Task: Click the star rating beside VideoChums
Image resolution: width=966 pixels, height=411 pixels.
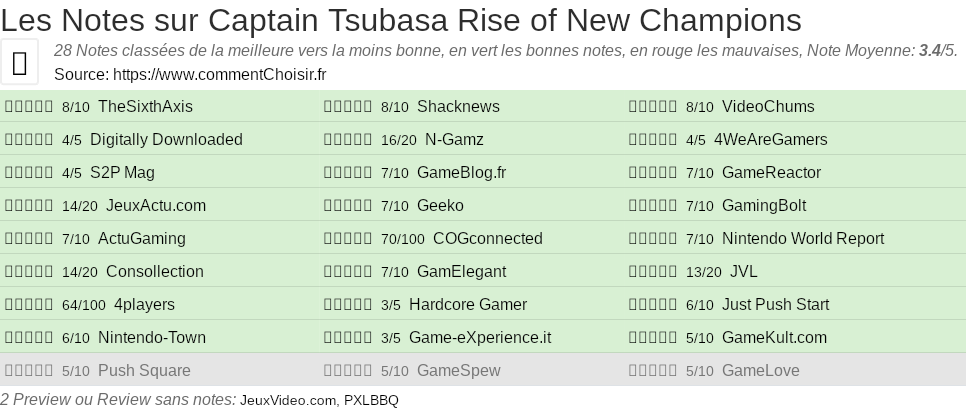Action: click(x=653, y=107)
